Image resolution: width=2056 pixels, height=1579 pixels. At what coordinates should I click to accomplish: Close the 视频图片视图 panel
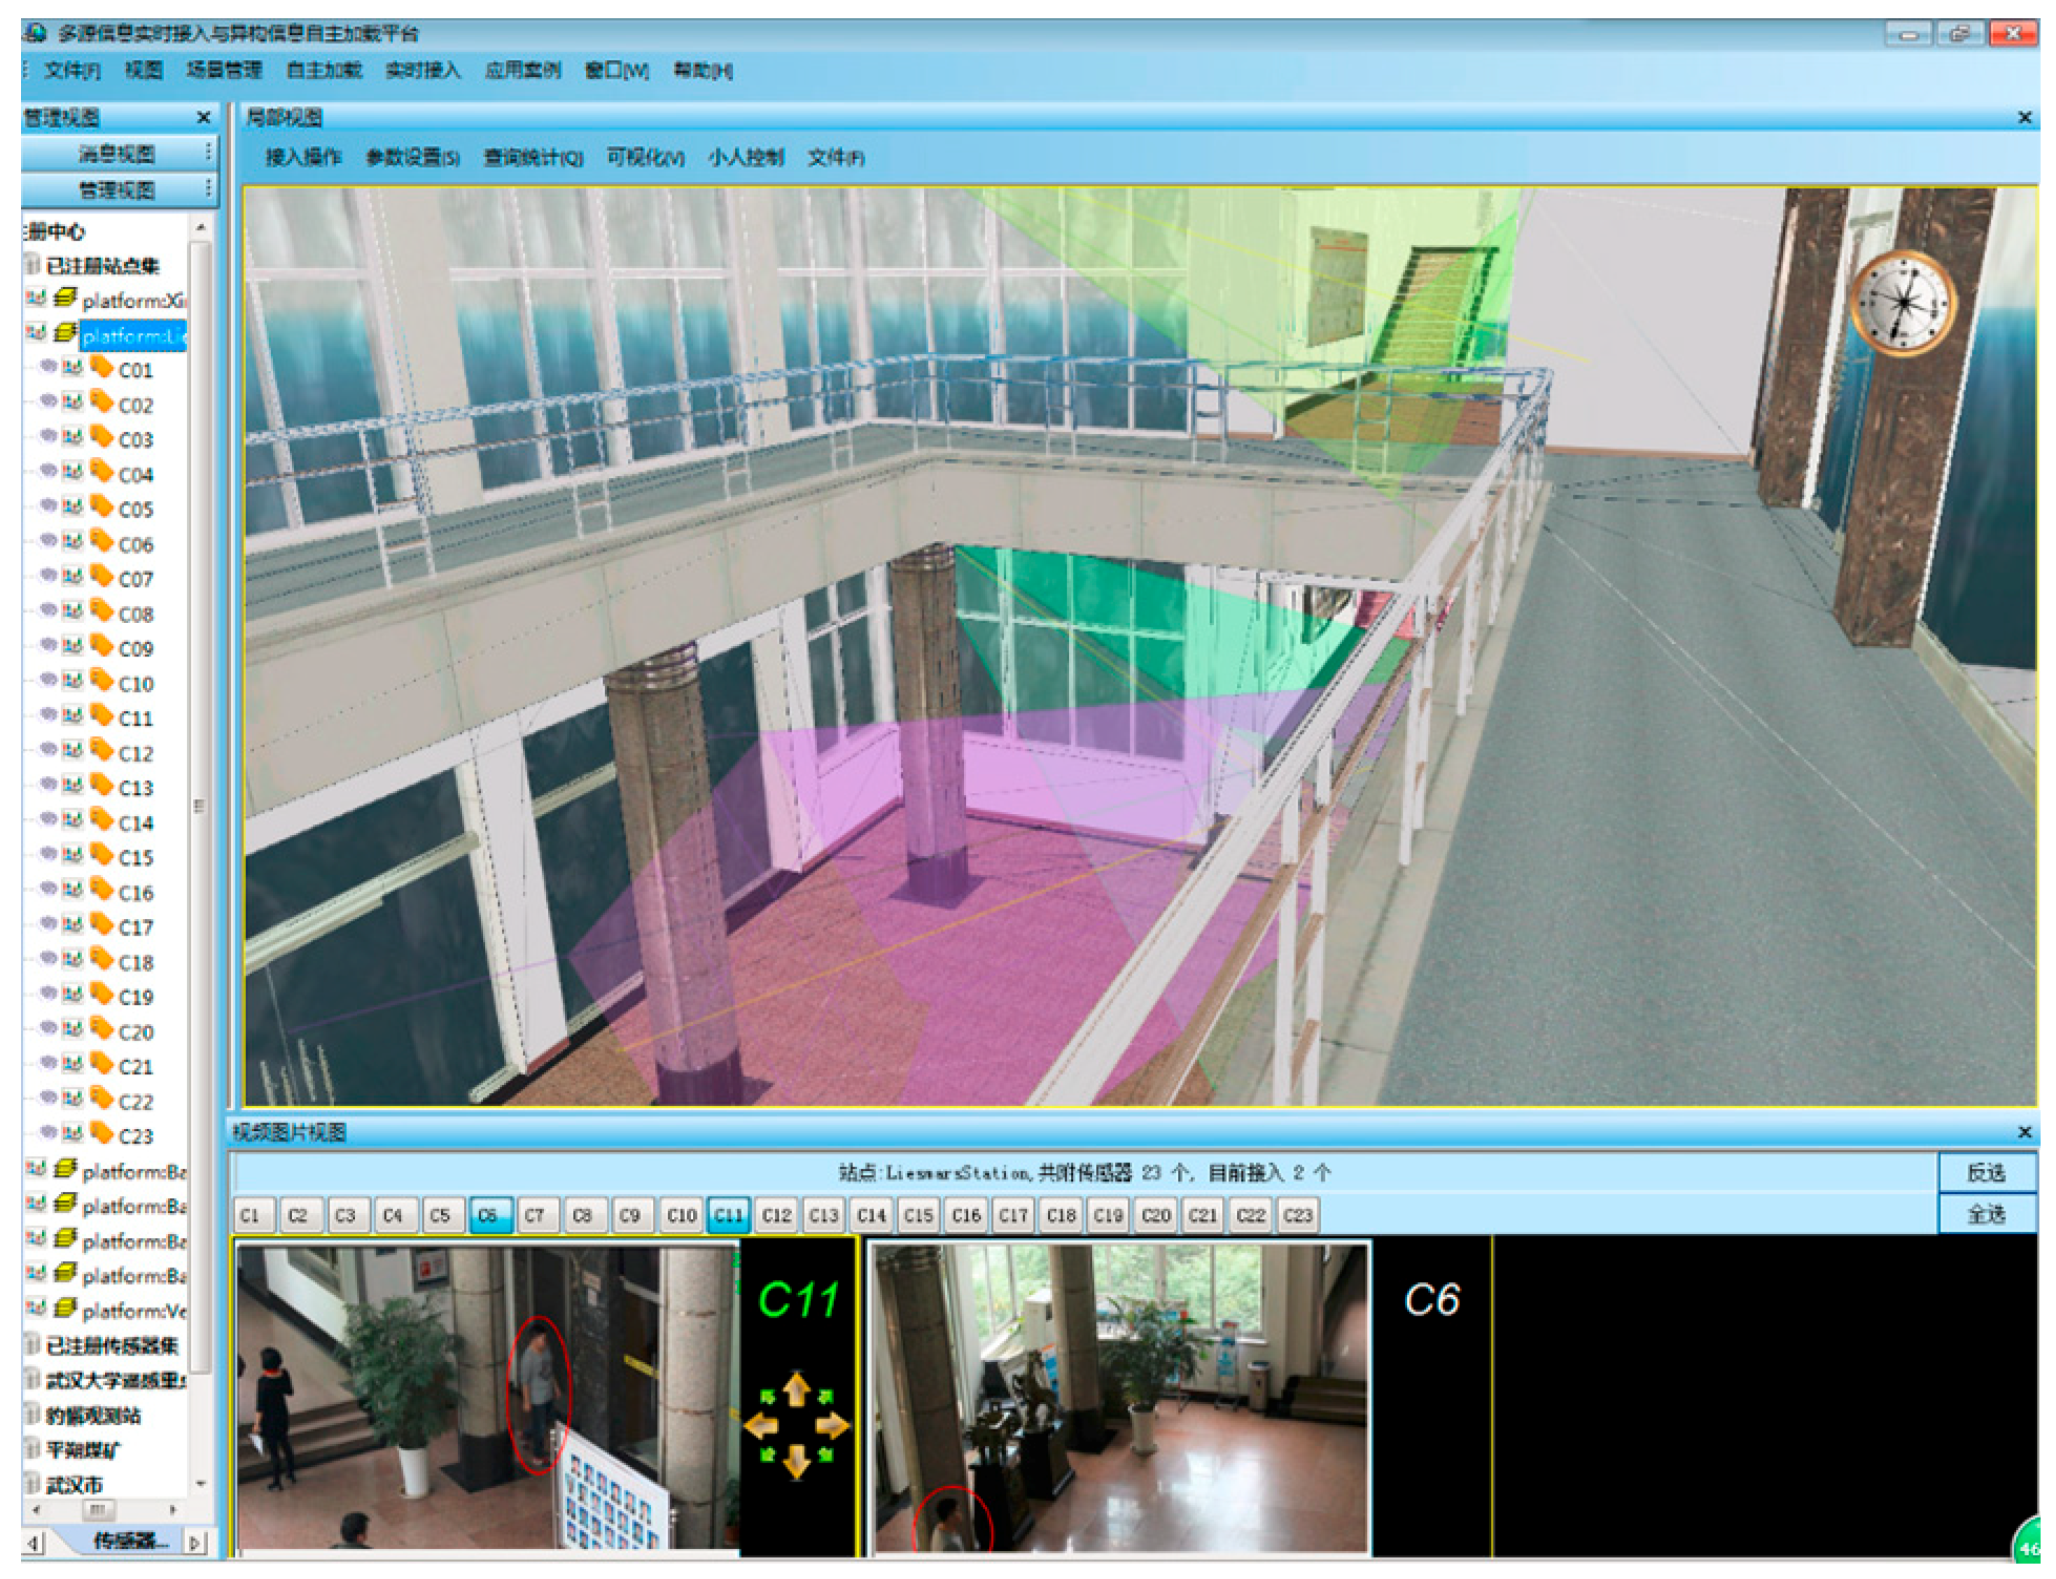pos(2025,1131)
